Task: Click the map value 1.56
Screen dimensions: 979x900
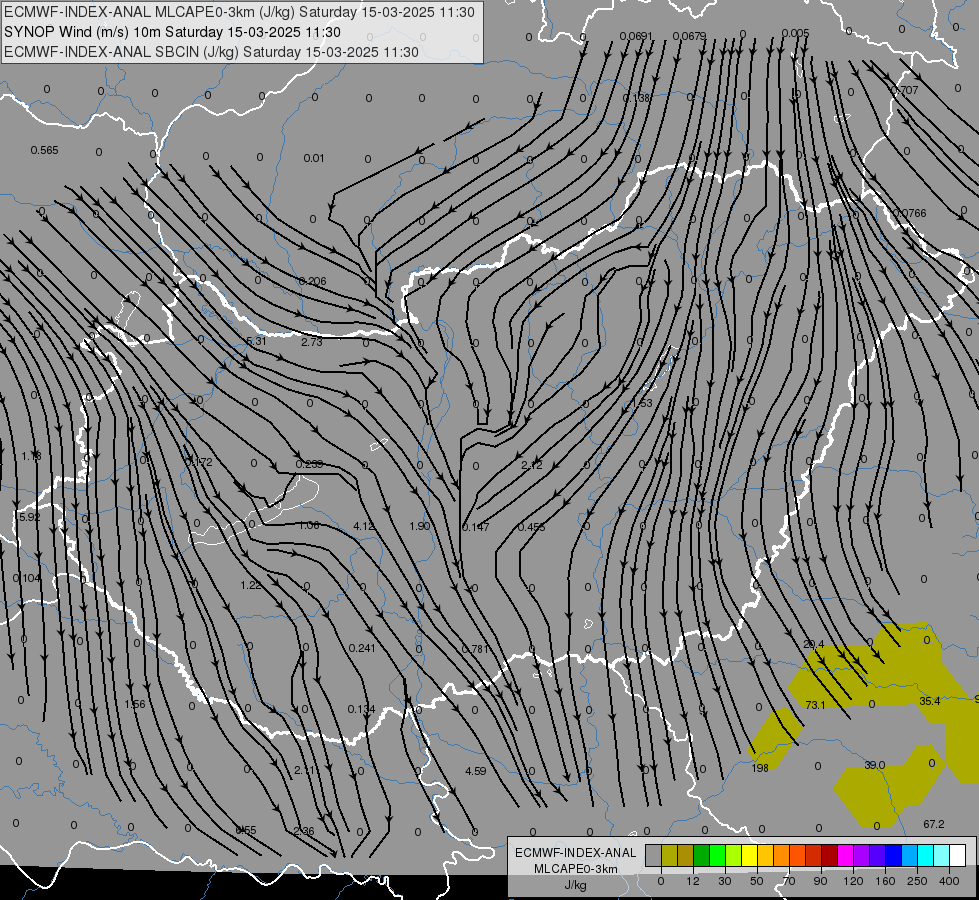Action: pyautogui.click(x=135, y=704)
